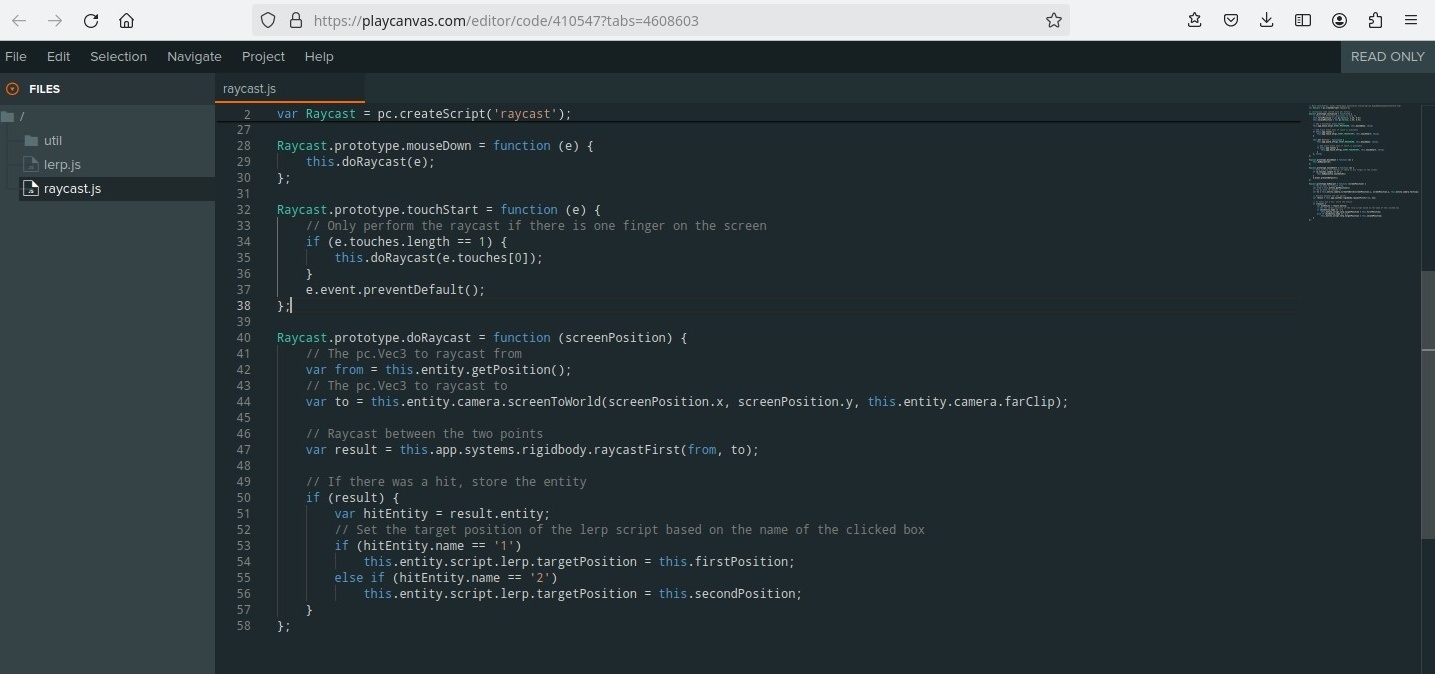1435x674 pixels.
Task: Click line number 28 in gutter
Action: [244, 145]
